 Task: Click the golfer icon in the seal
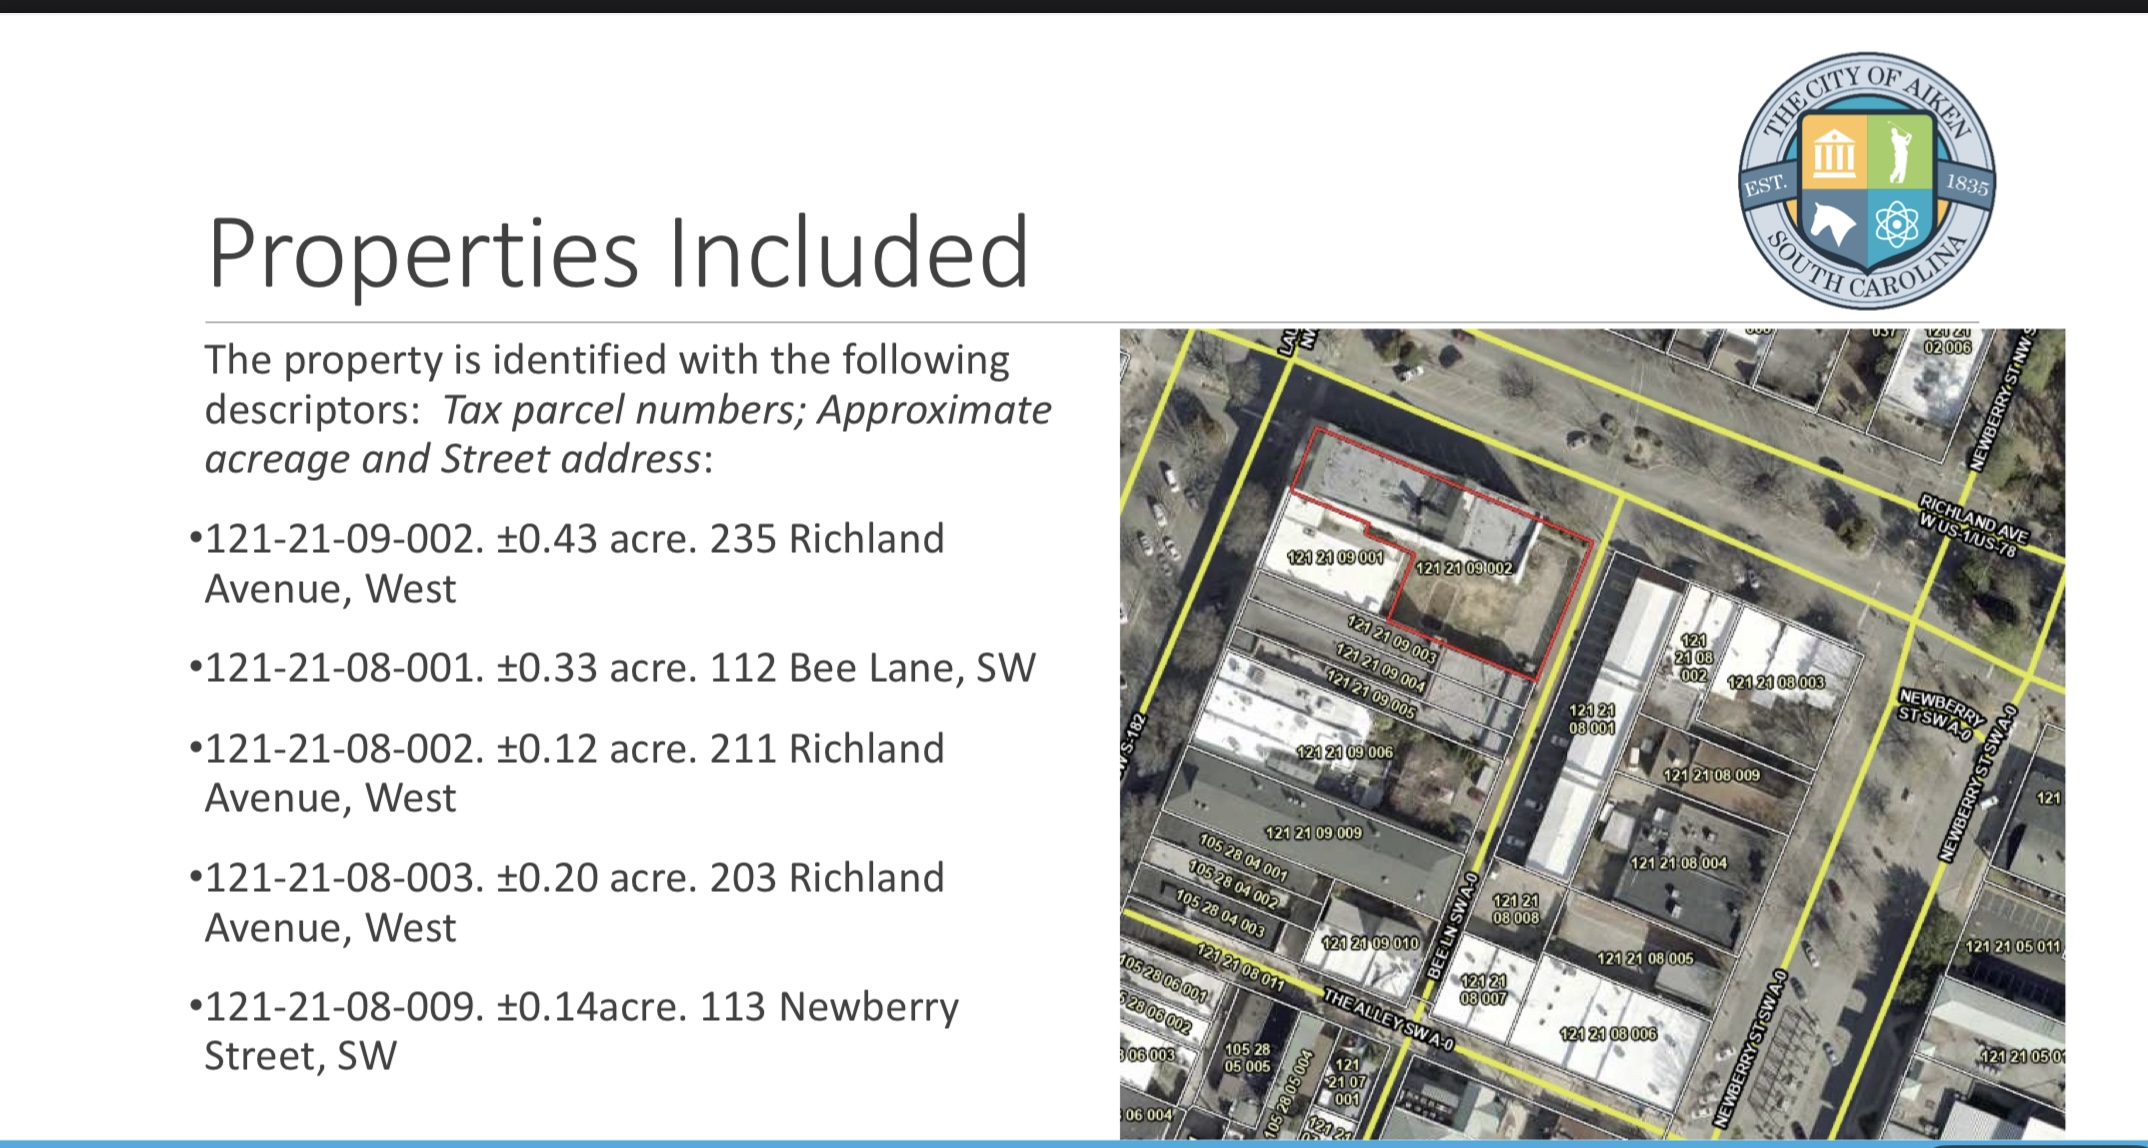1898,152
